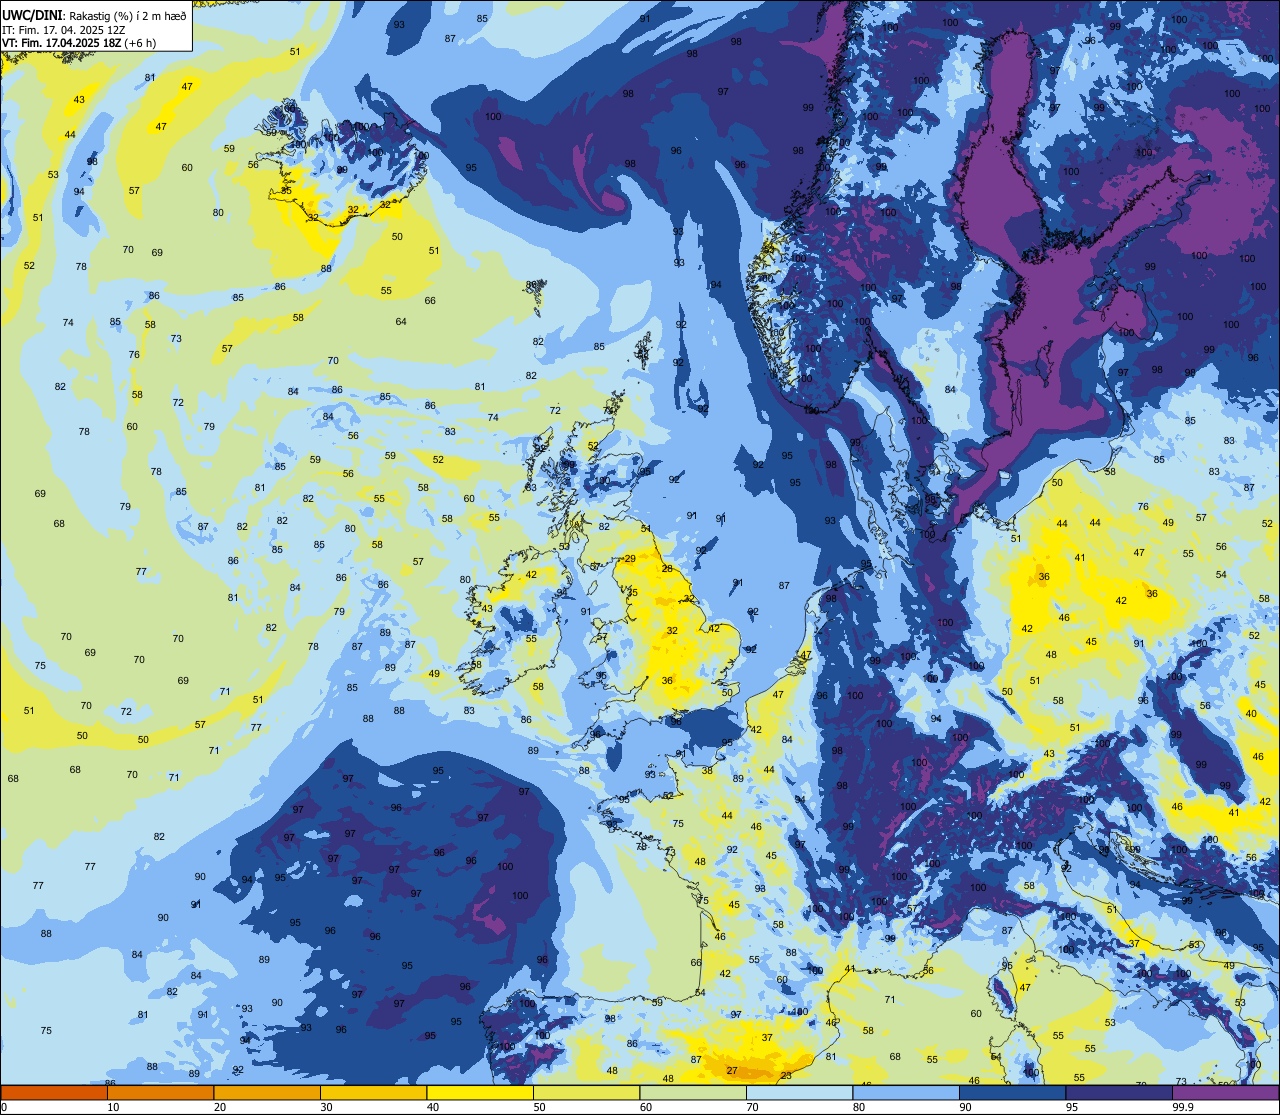The width and height of the screenshot is (1280, 1115).
Task: Click the '60' legend scale label
Action: coord(646,1107)
